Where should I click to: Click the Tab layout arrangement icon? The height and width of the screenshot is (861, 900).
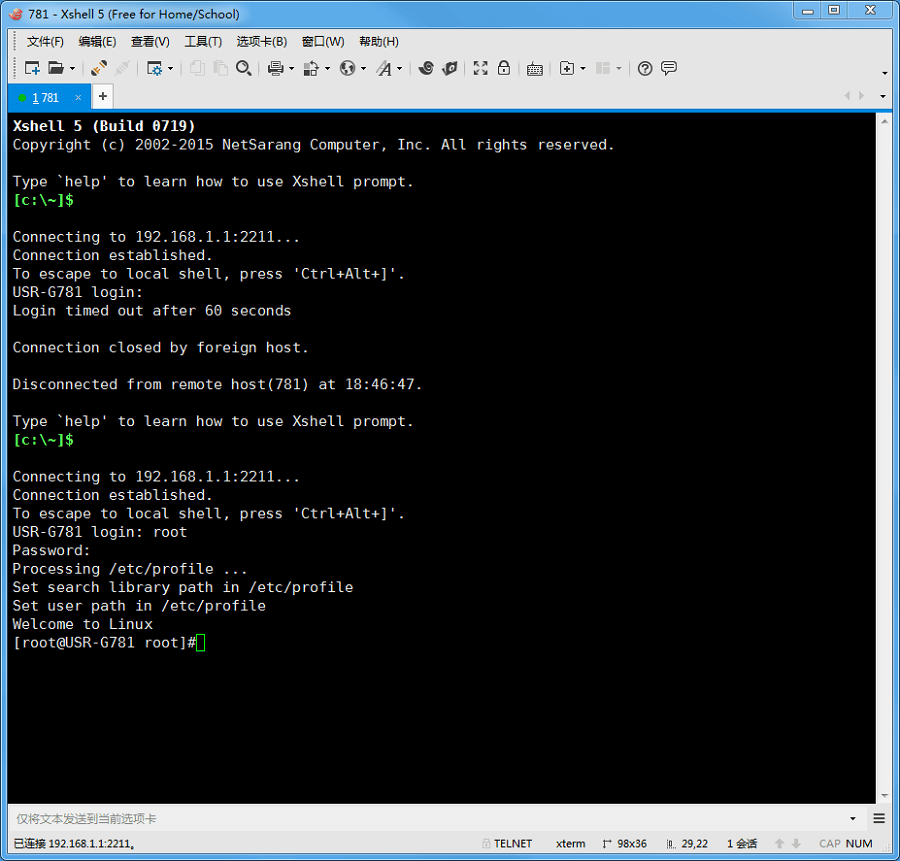coord(603,68)
